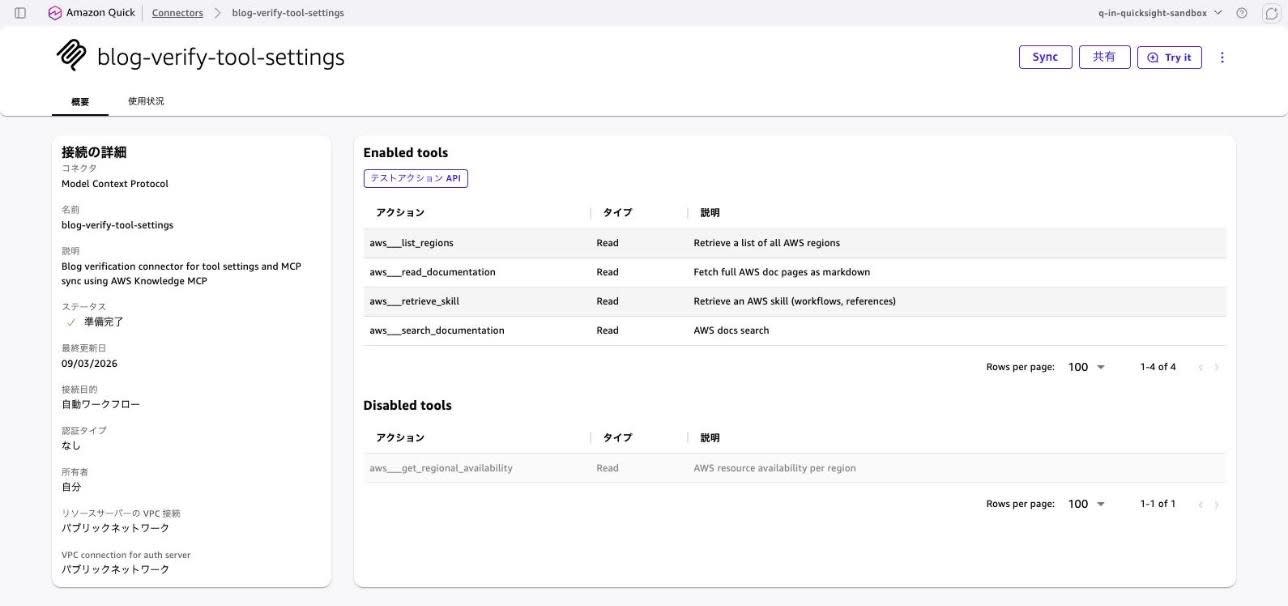Click 'Fetch full AWS doc pages as markdown' text
This screenshot has width=1288, height=606.
[781, 272]
